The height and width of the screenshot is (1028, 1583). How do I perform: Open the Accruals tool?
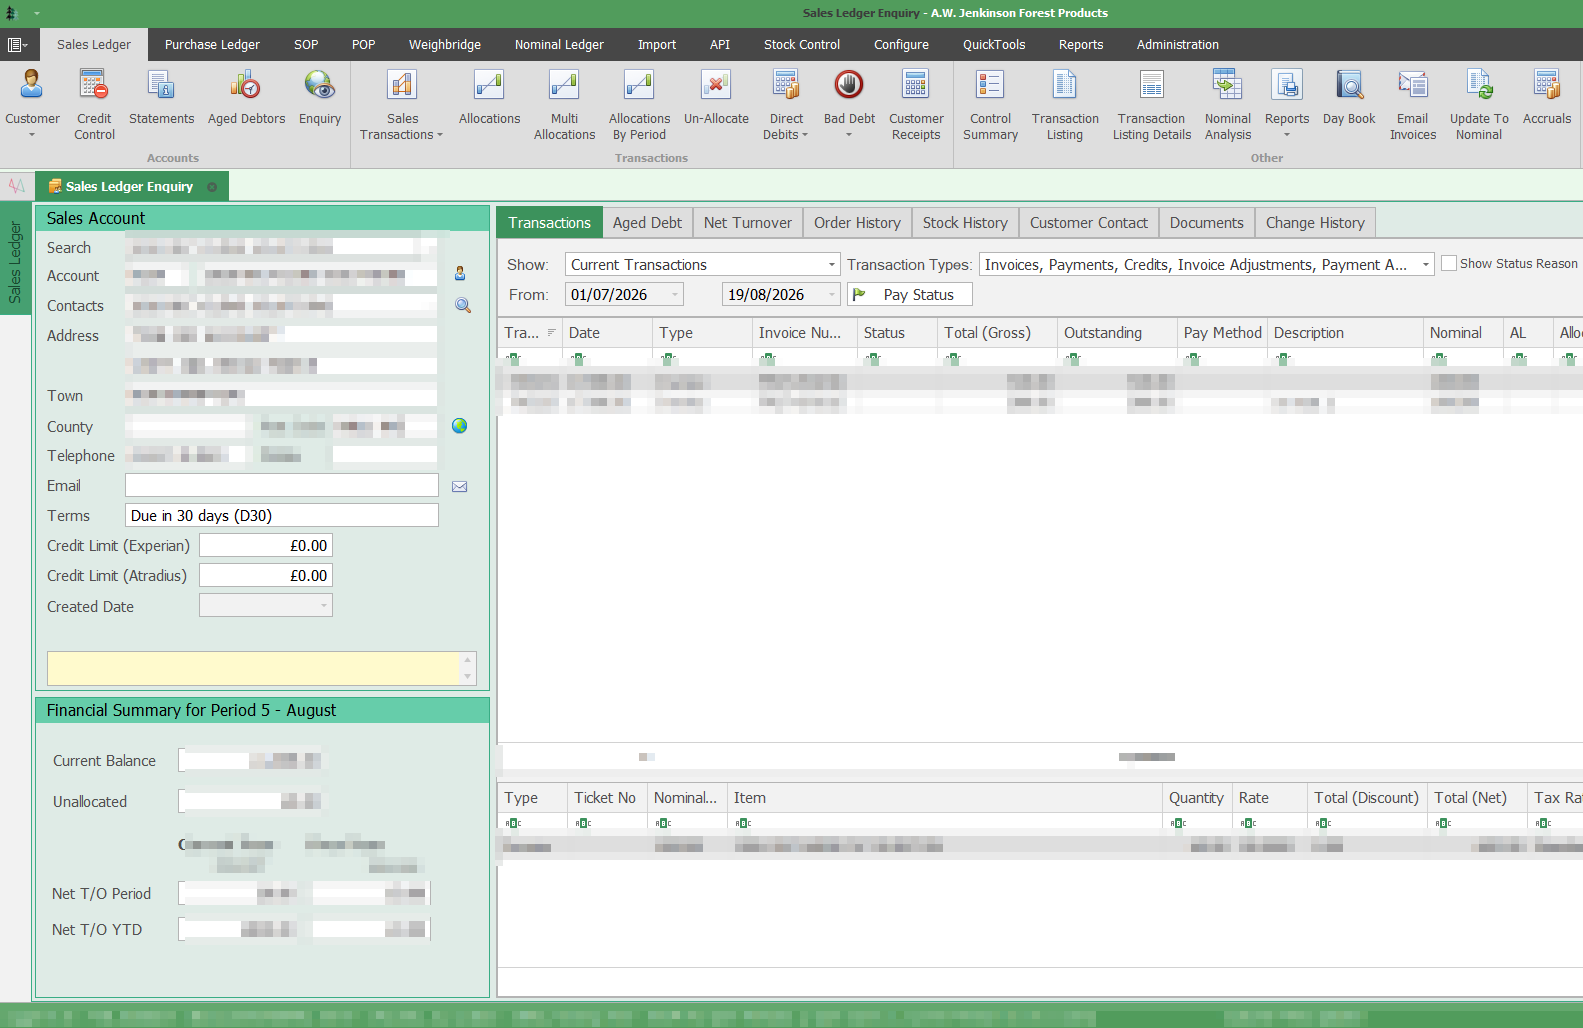click(x=1547, y=97)
